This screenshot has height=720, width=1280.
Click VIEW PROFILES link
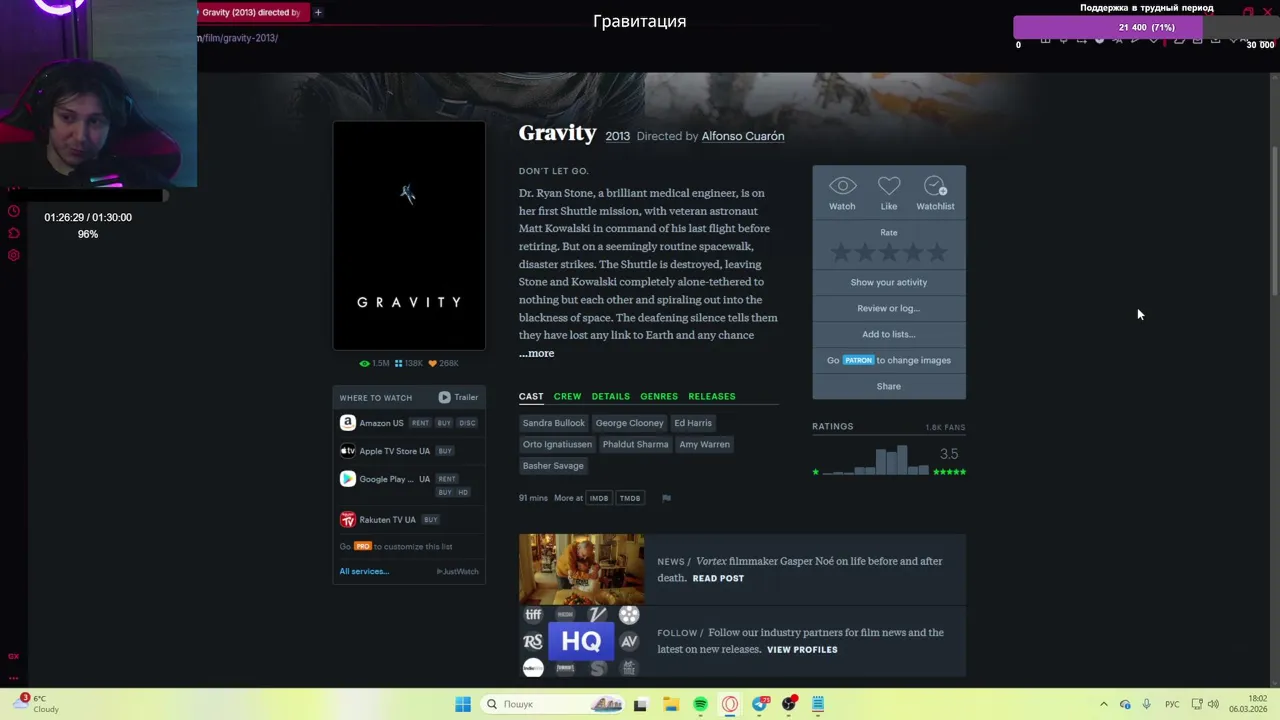[802, 650]
